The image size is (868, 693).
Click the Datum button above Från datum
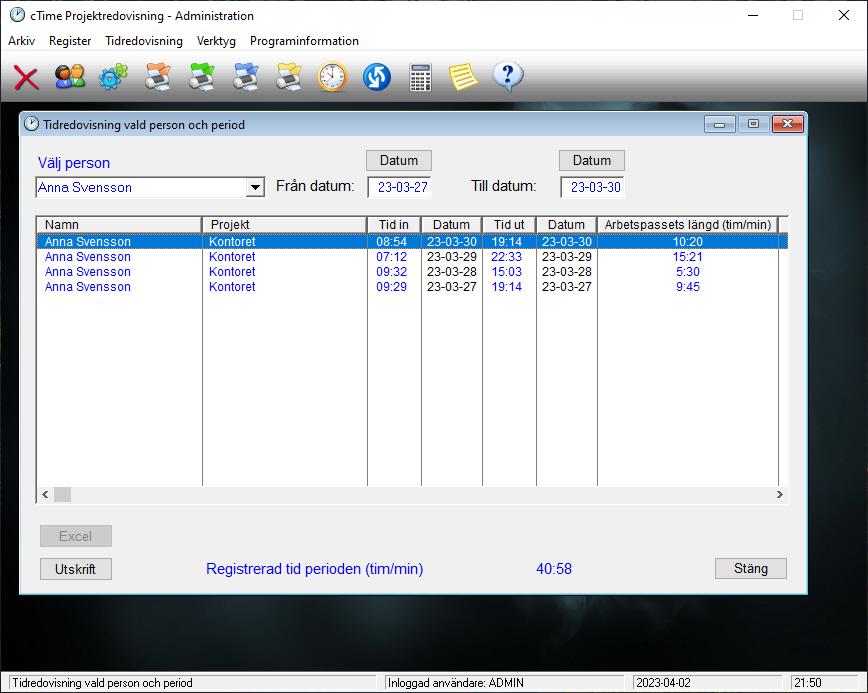399,161
